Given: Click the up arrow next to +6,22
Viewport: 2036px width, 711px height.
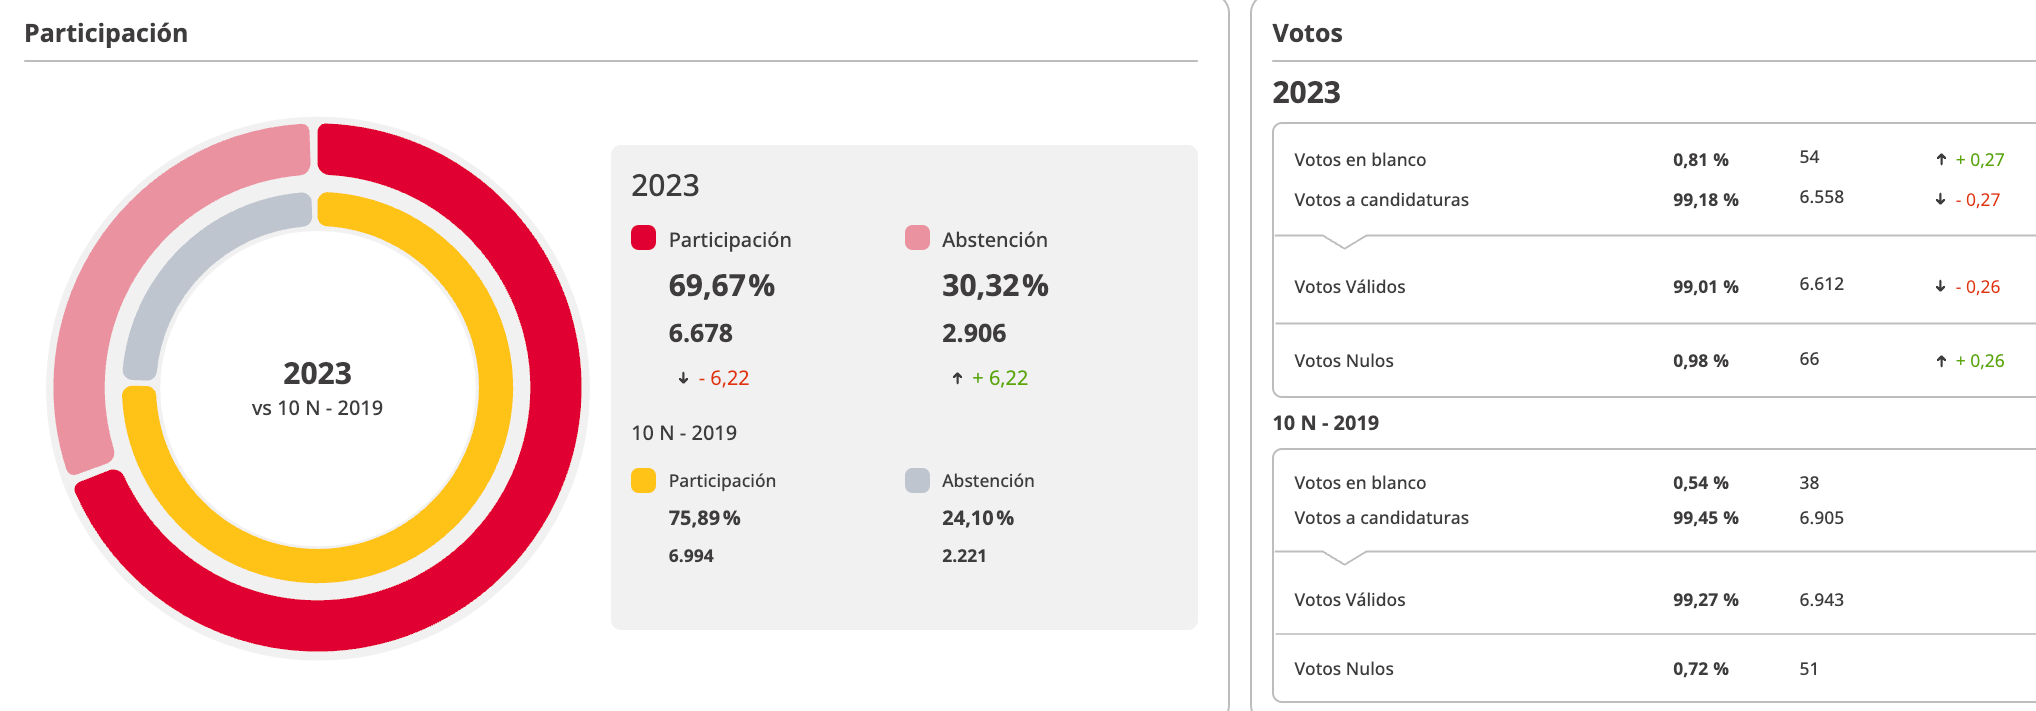Looking at the screenshot, I should pyautogui.click(x=957, y=378).
